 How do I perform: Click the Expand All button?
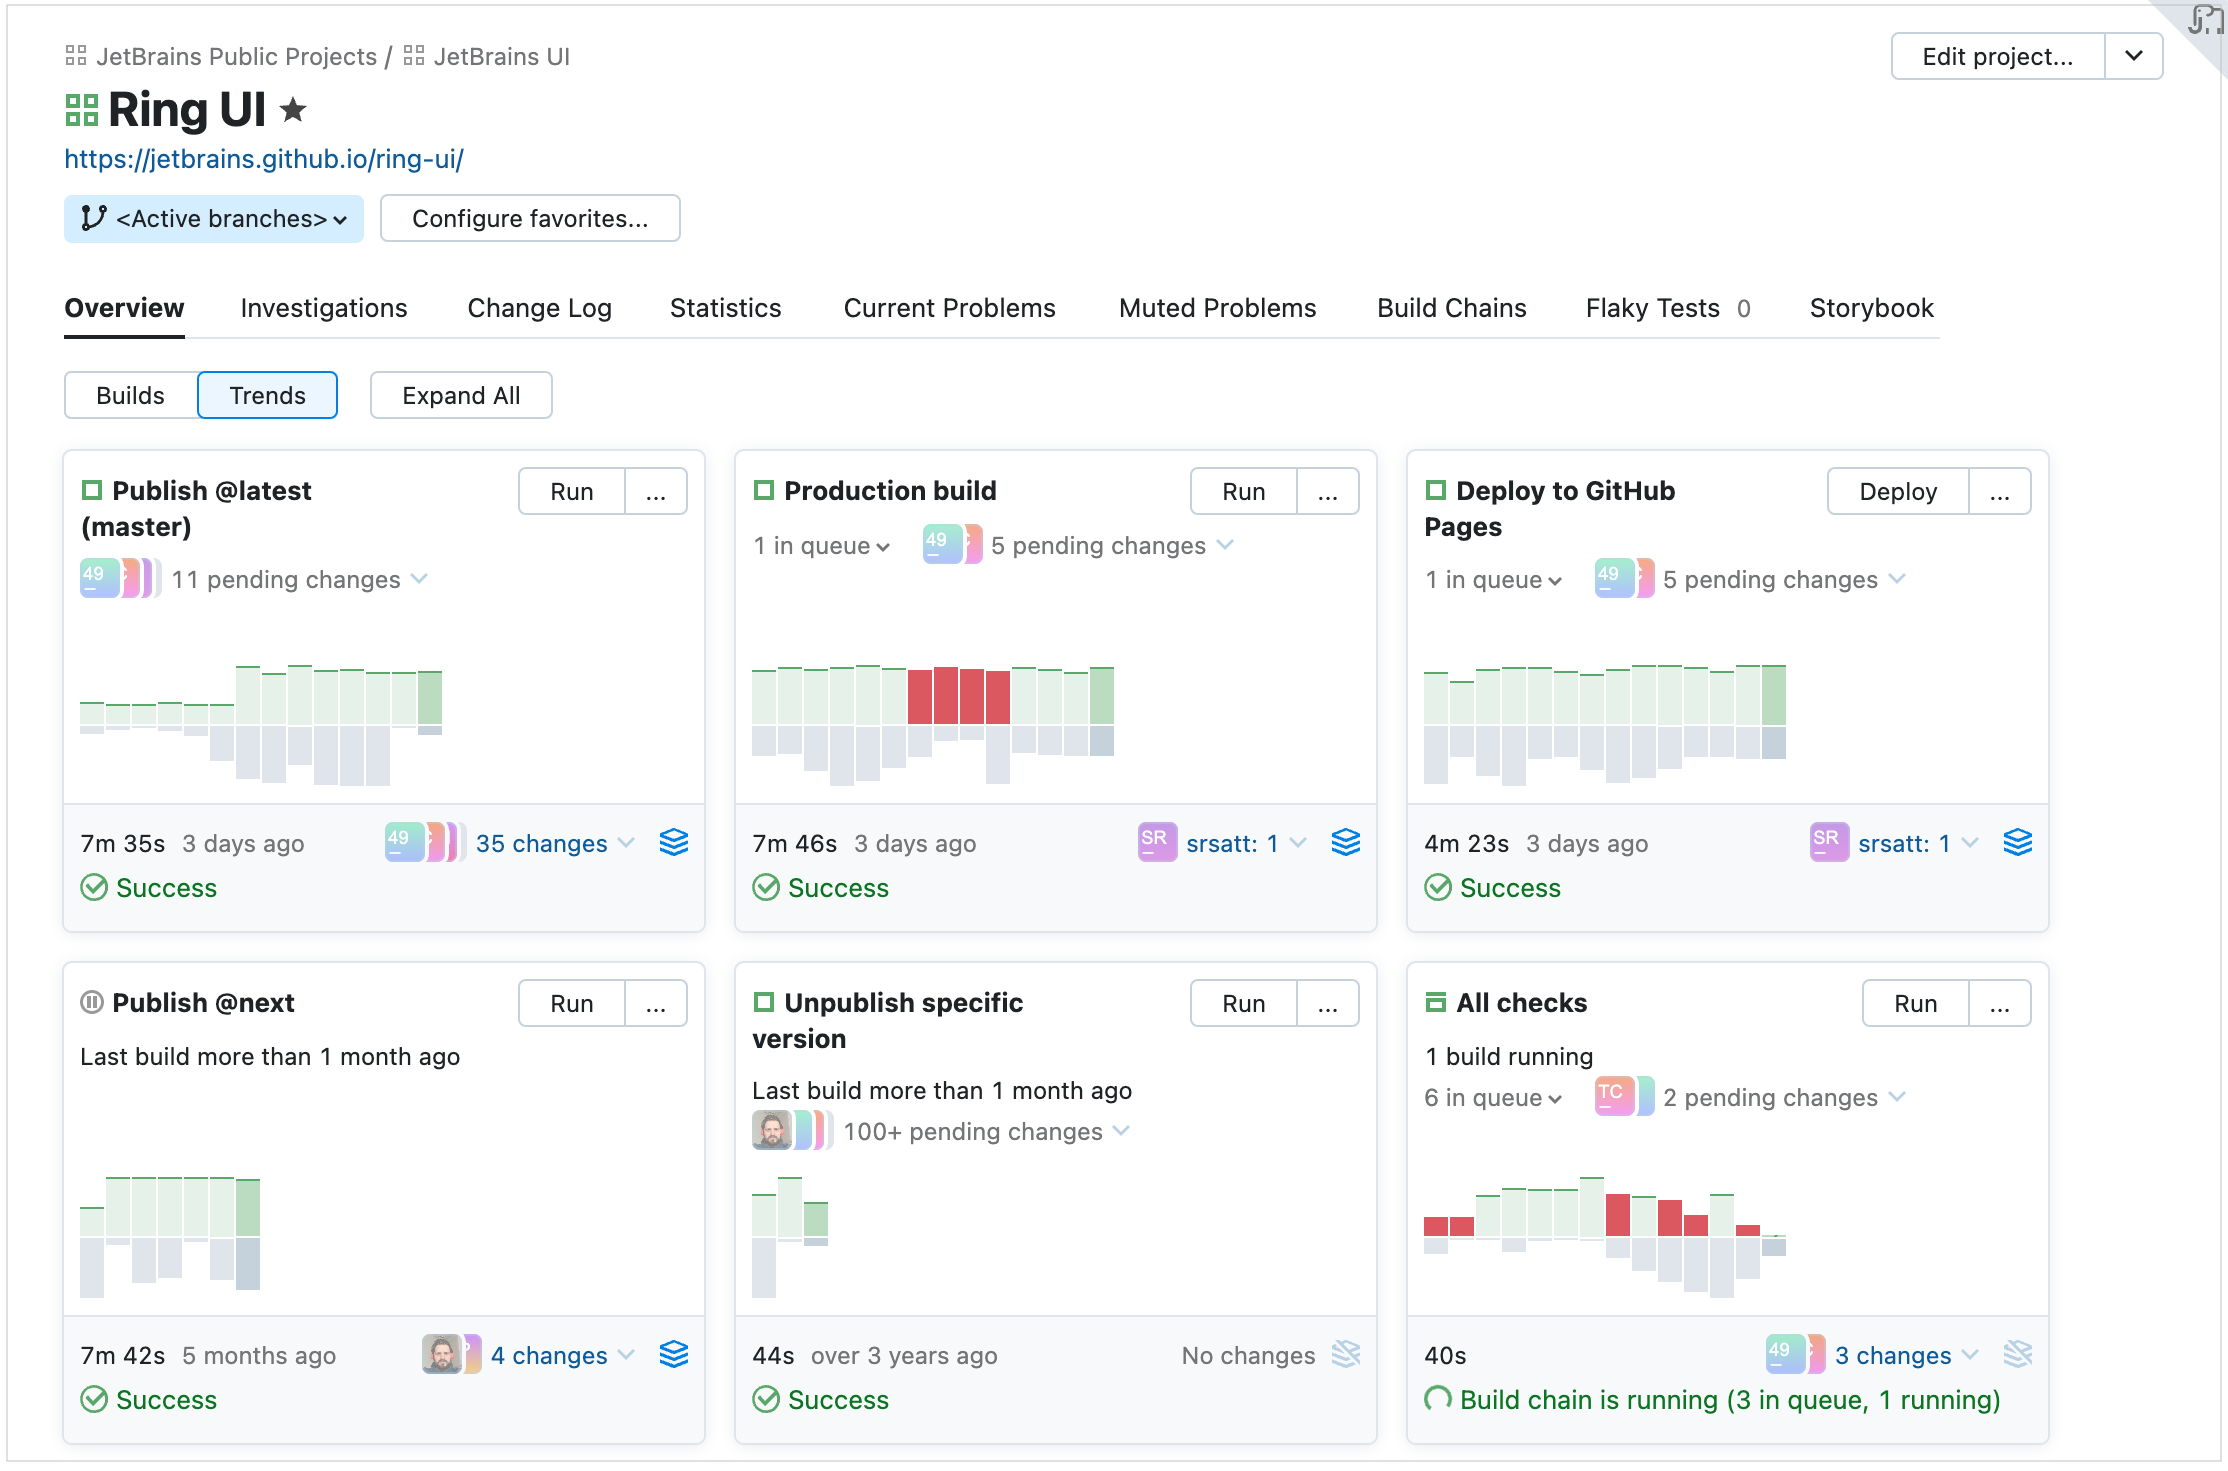tap(461, 395)
